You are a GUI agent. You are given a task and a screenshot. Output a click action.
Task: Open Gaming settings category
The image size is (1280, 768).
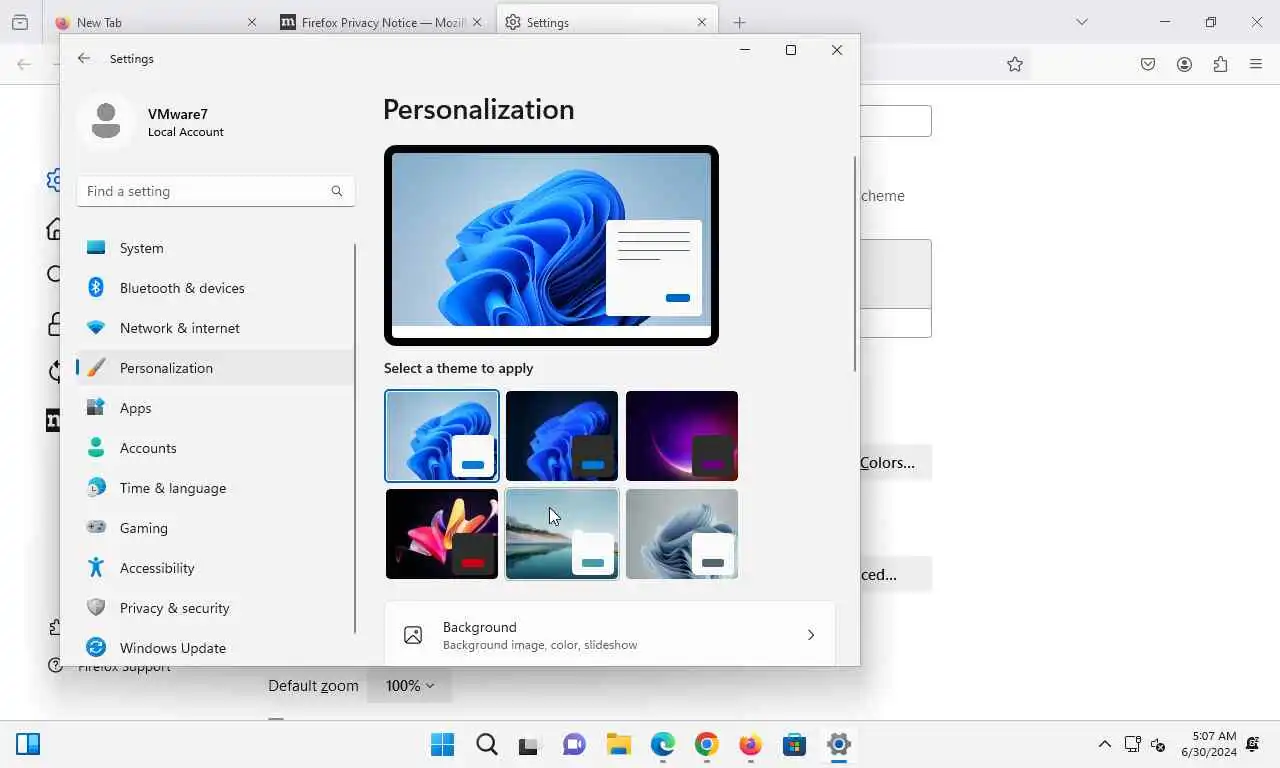215,528
